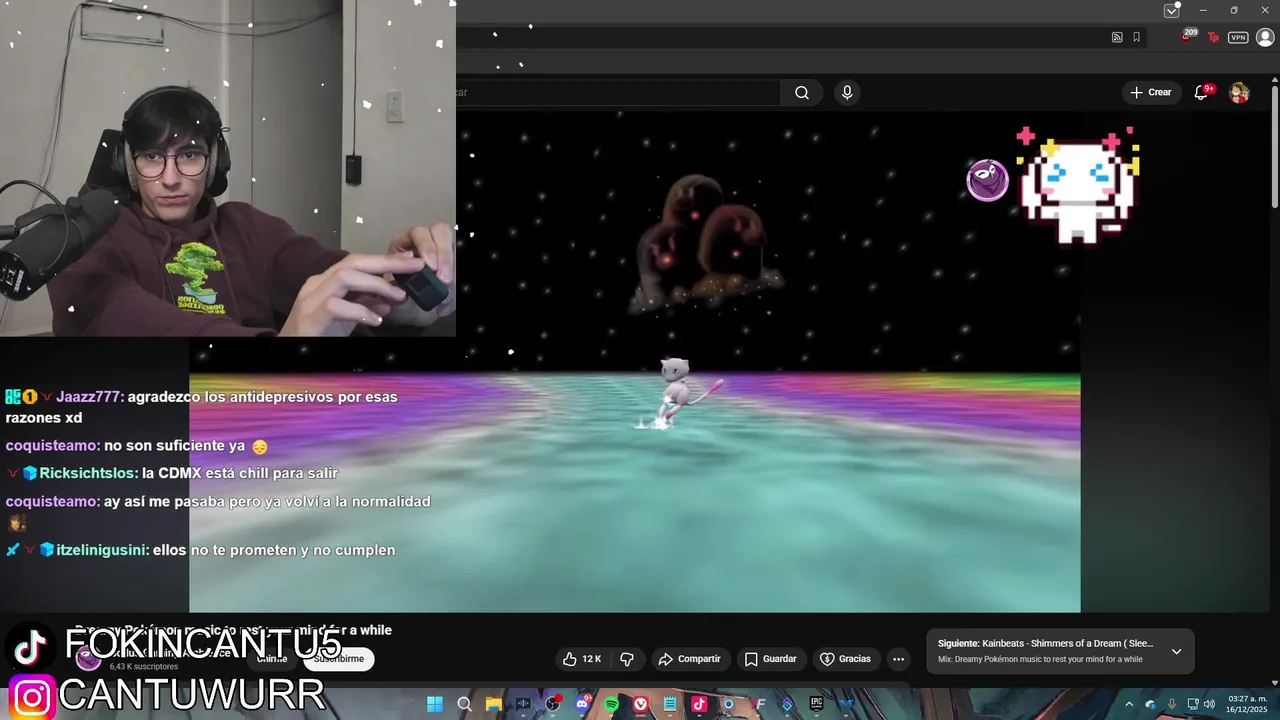Open more actions three-dot menu

coord(898,659)
